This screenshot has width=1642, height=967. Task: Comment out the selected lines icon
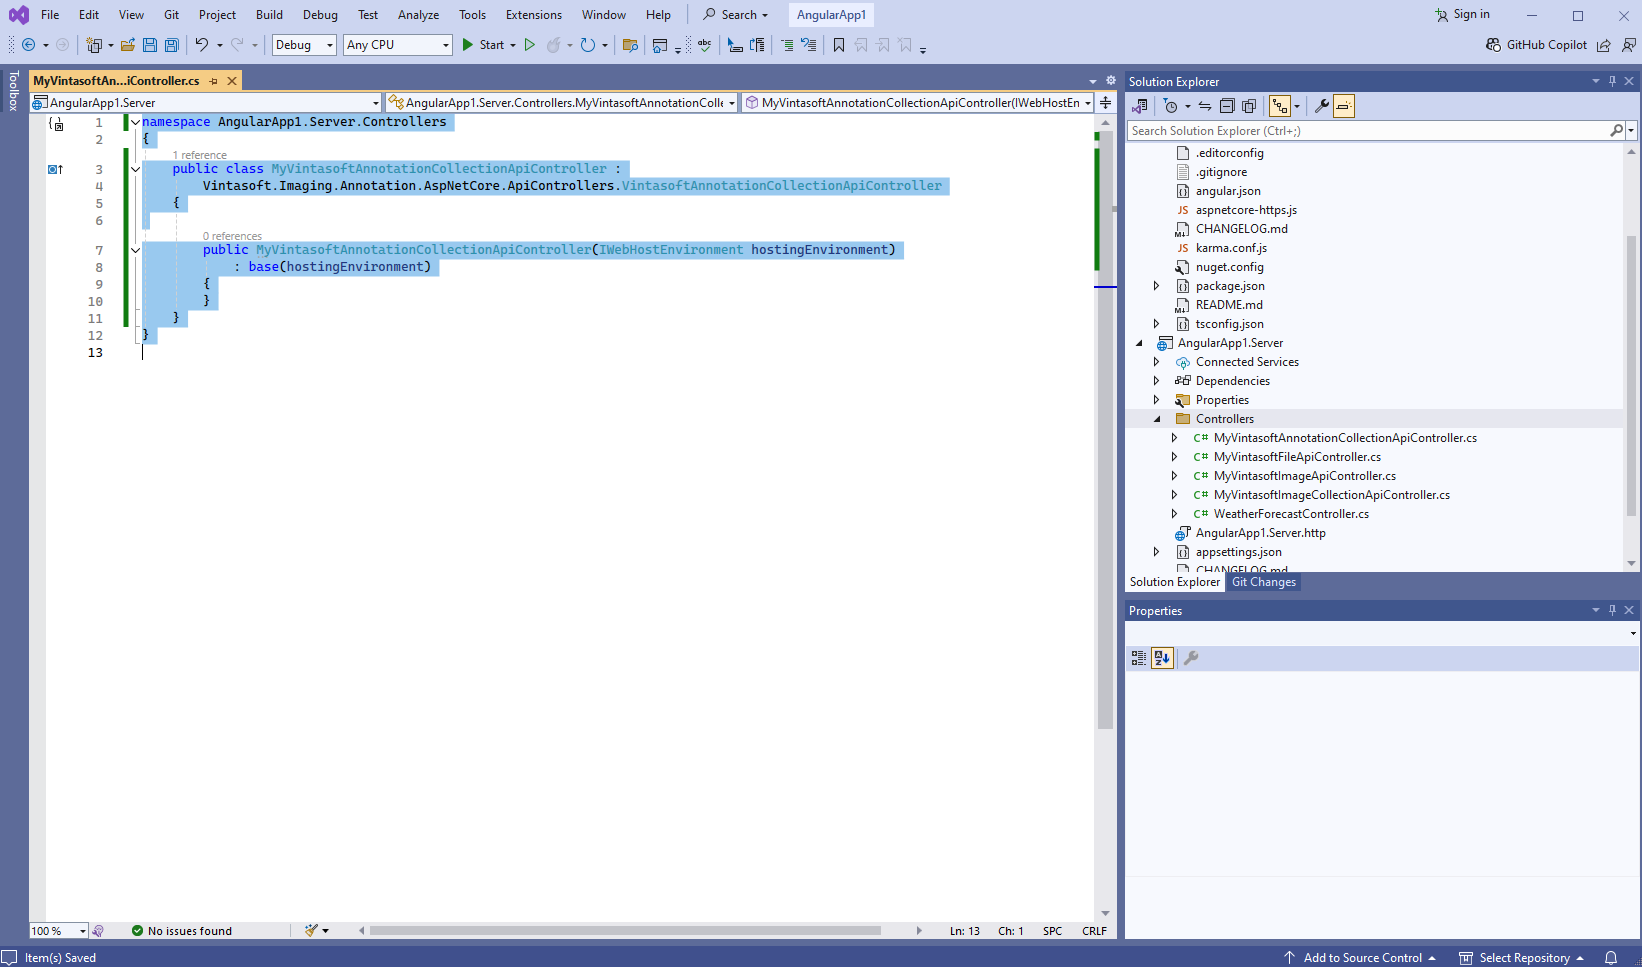coord(787,45)
